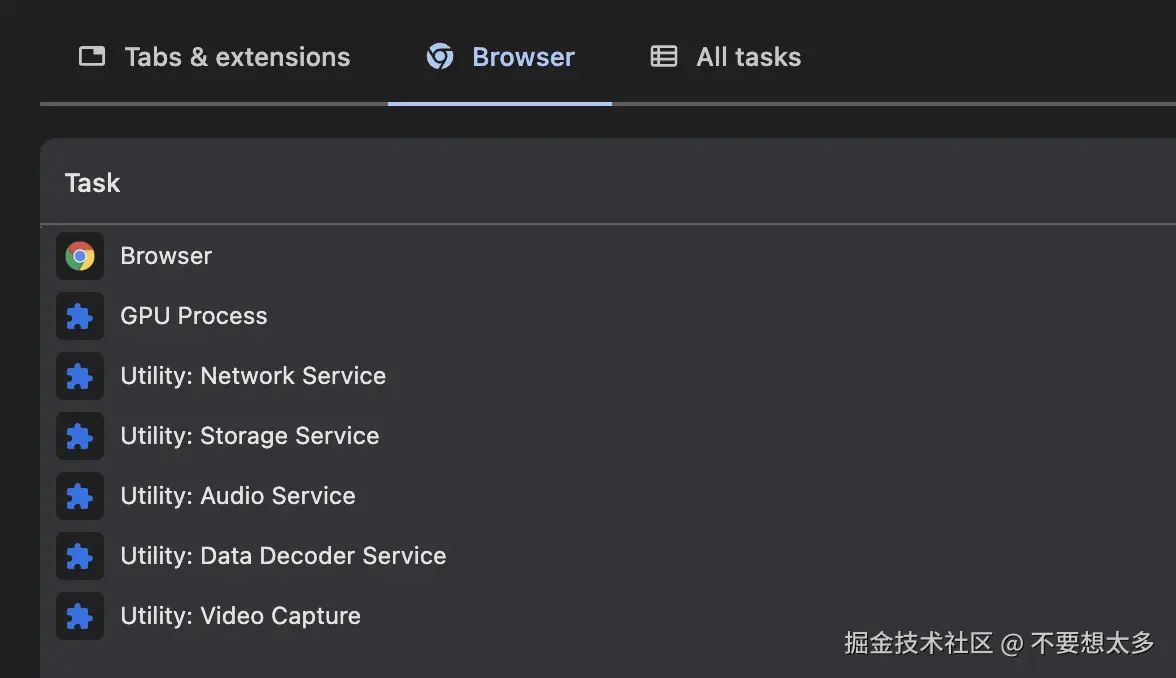Click the puzzle icon for Network Service
1176x678 pixels.
click(x=80, y=376)
